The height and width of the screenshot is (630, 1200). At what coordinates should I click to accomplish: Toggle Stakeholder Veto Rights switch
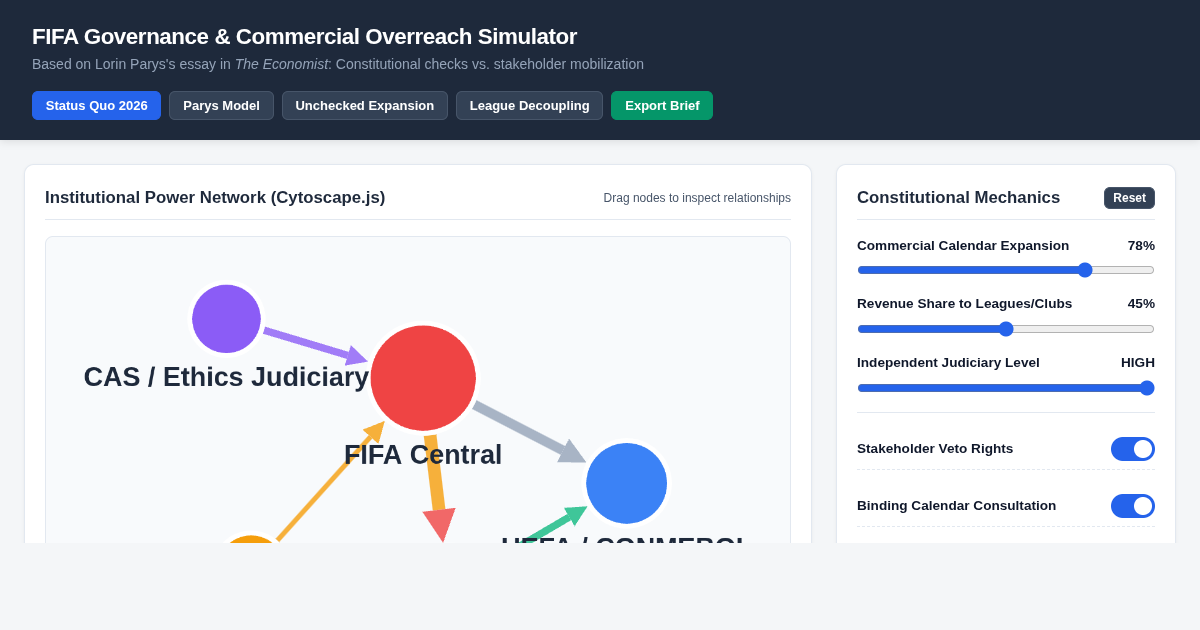click(1133, 449)
